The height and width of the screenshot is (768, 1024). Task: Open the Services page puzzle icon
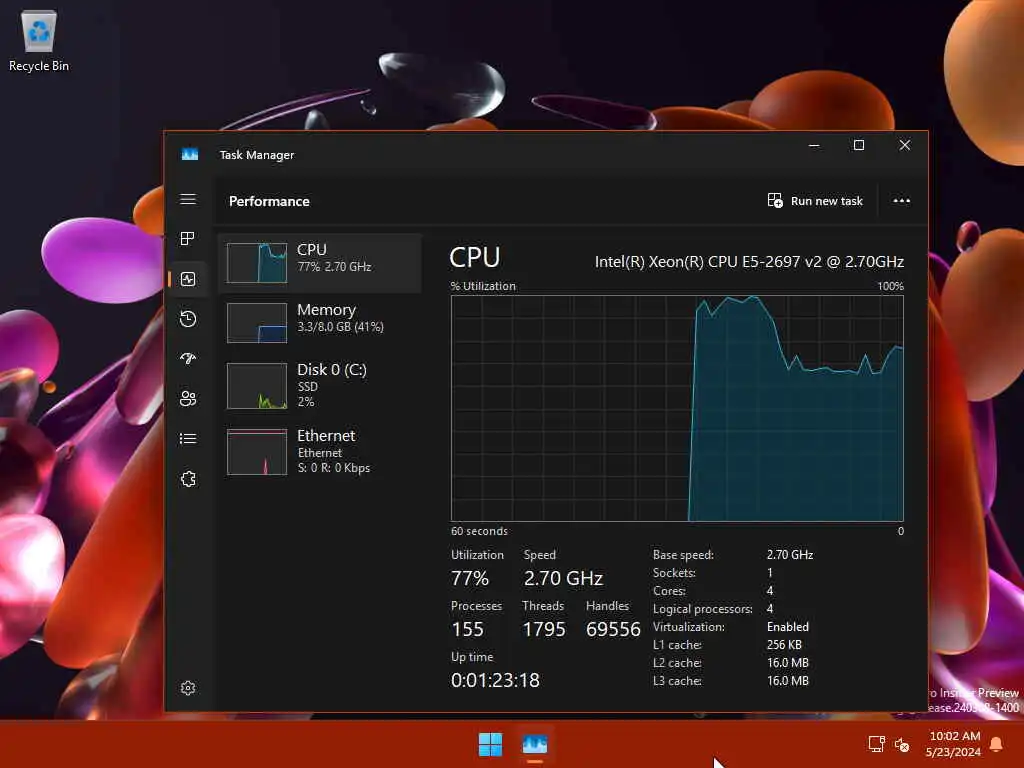click(188, 479)
